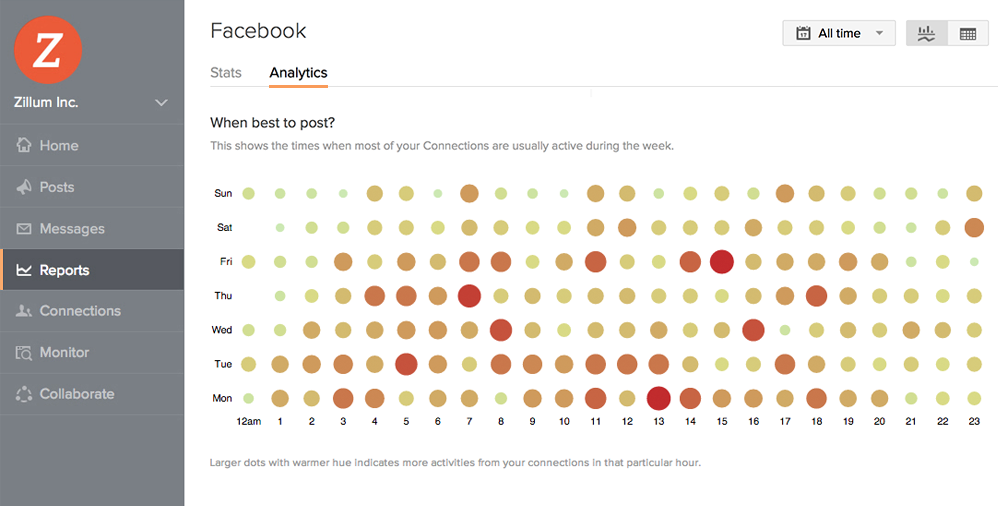Open the Stats tab
The image size is (998, 506).
(226, 73)
